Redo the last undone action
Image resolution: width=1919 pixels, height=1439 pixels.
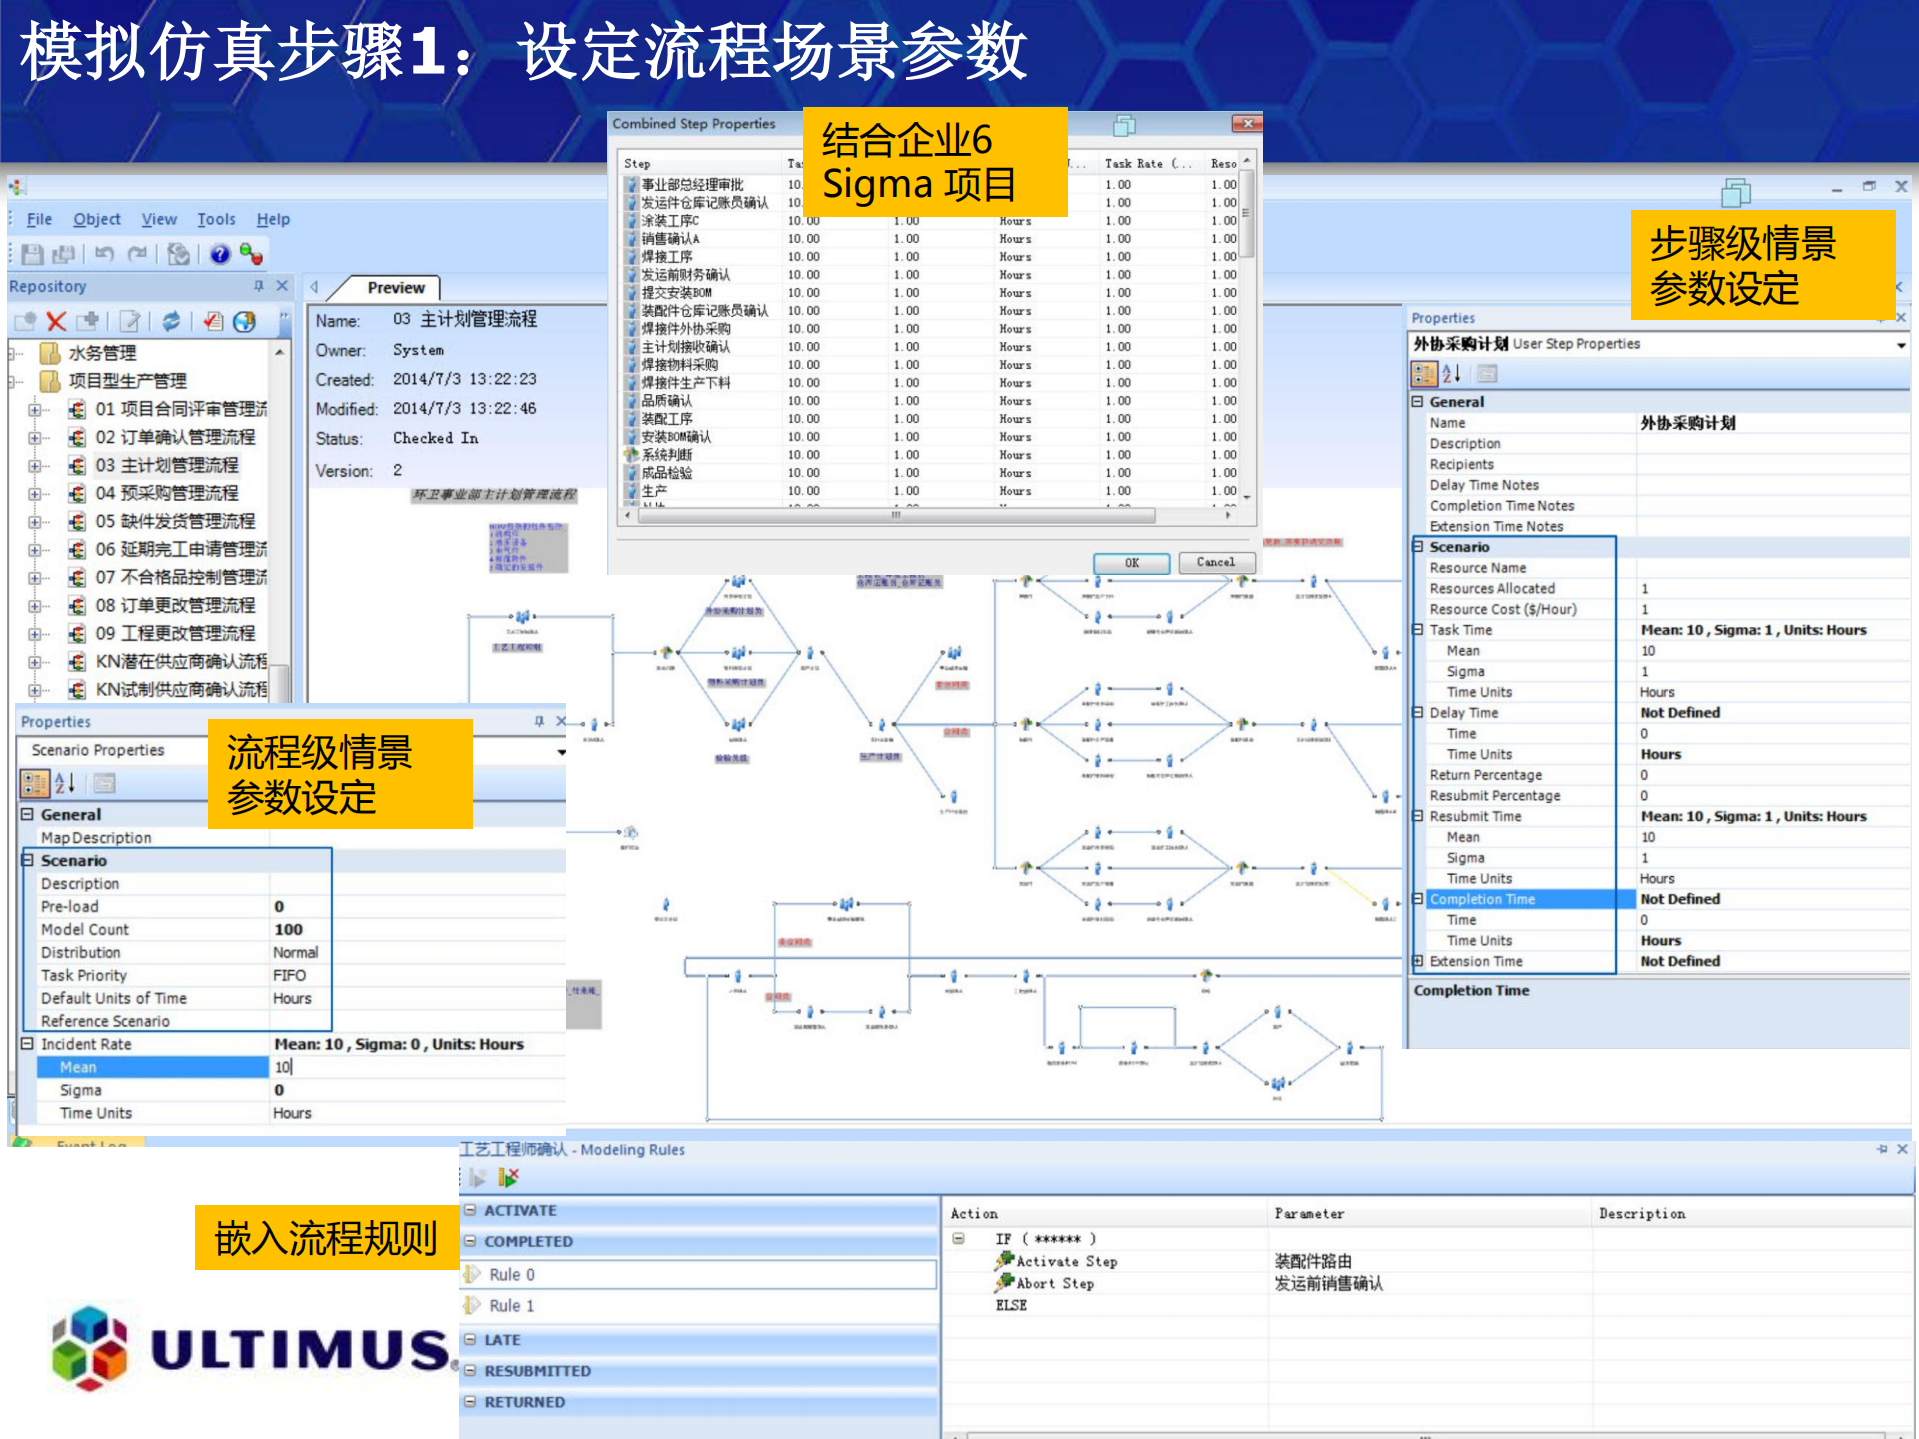[137, 253]
